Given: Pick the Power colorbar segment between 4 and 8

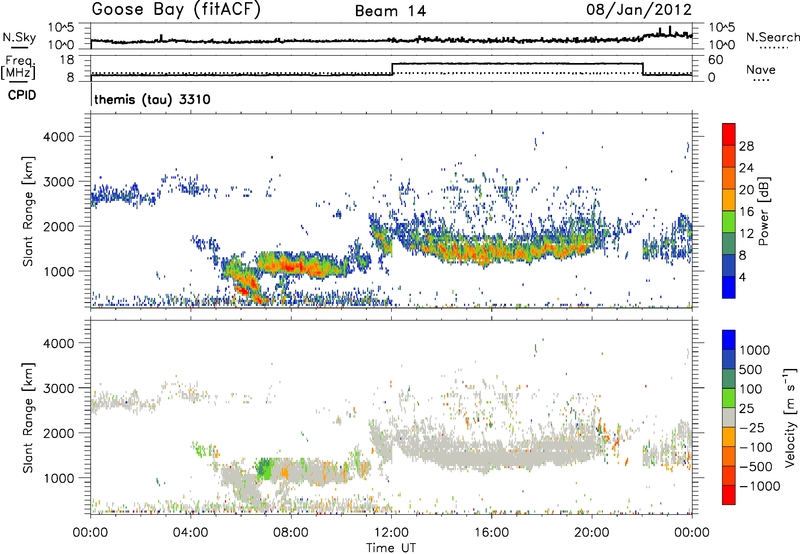Looking at the screenshot, I should pyautogui.click(x=729, y=266).
